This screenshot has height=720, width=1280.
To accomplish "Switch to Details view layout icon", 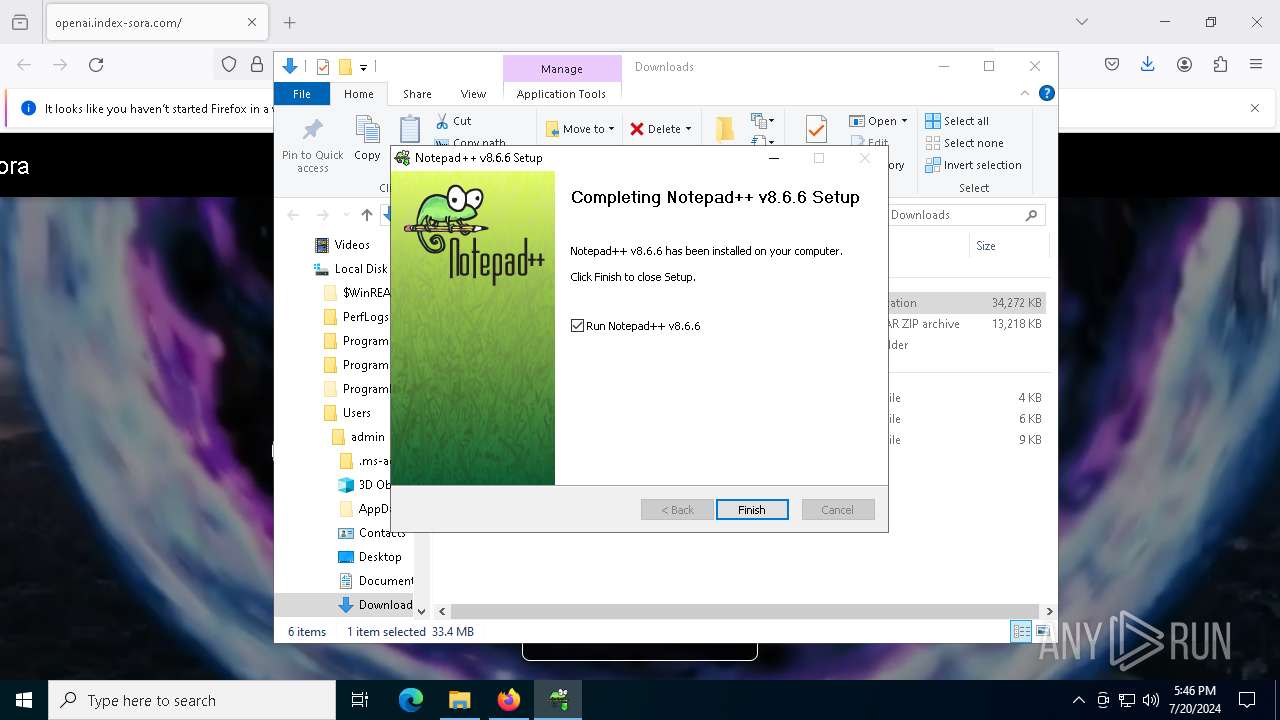I will pos(1021,631).
